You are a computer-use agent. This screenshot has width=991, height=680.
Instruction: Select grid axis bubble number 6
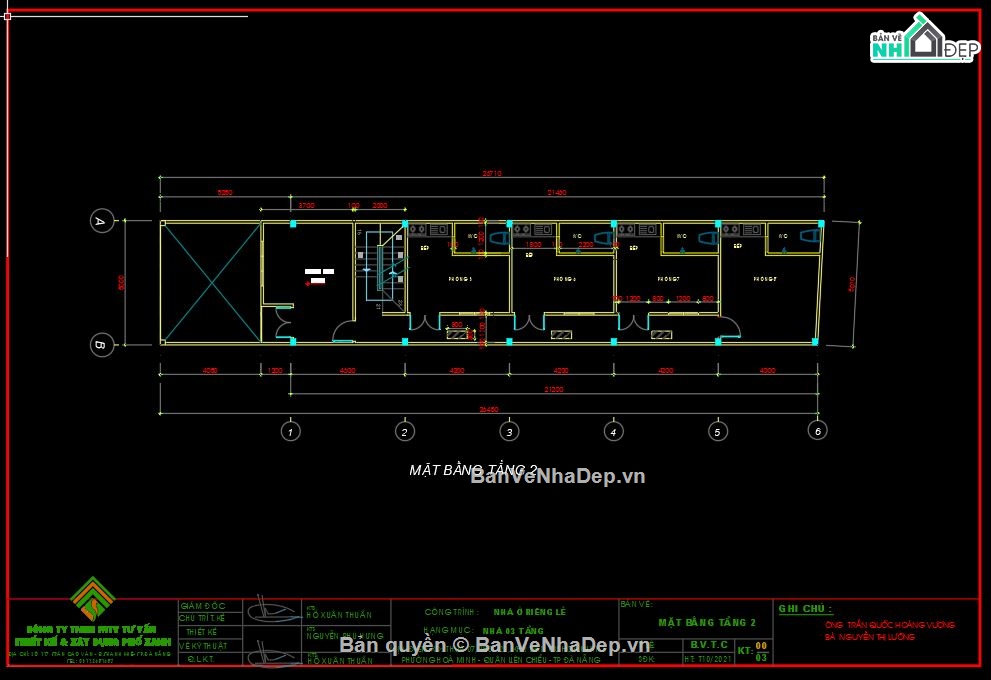click(x=818, y=430)
